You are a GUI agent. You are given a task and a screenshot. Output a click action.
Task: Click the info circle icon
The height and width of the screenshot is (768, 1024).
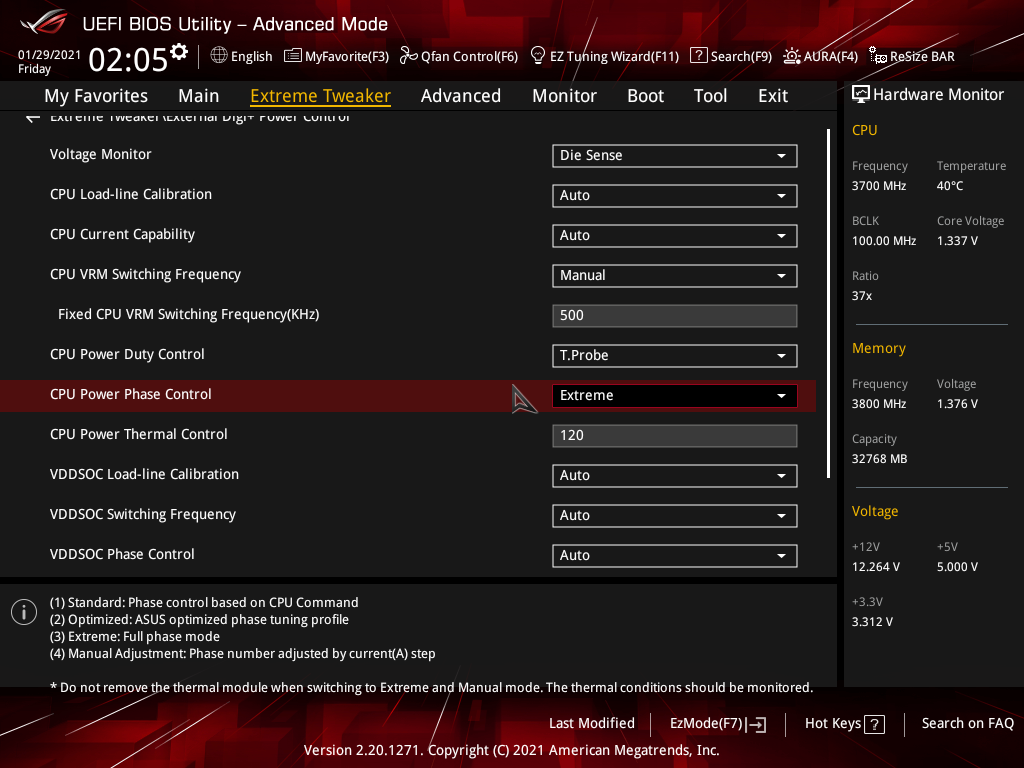24,612
